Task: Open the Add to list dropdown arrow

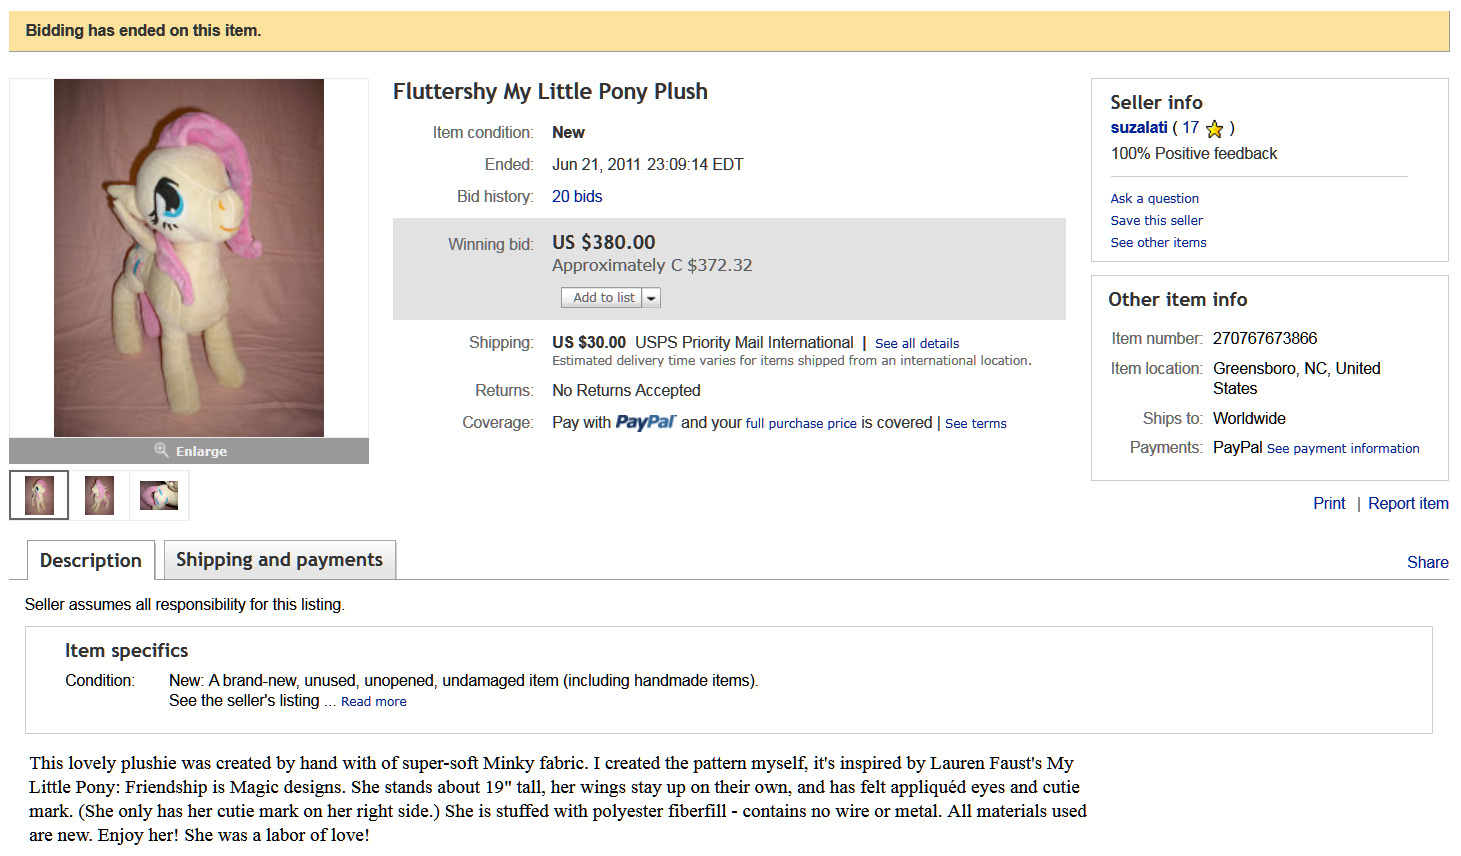Action: point(651,298)
